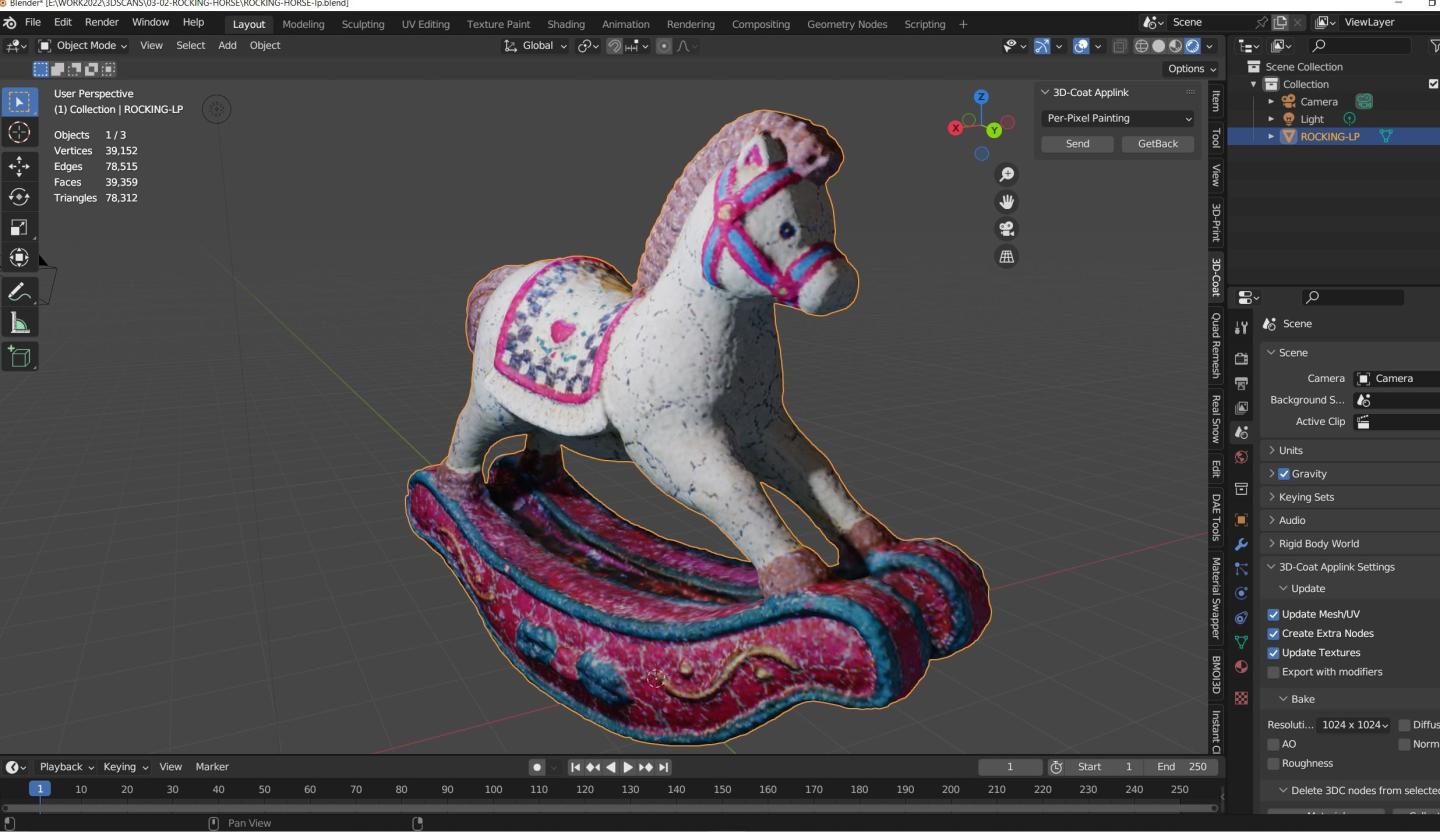Select the Move tool

point(19,166)
